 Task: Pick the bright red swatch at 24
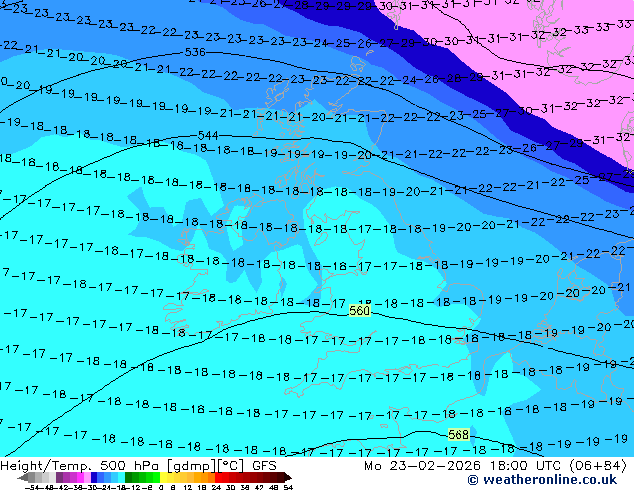(x=218, y=477)
